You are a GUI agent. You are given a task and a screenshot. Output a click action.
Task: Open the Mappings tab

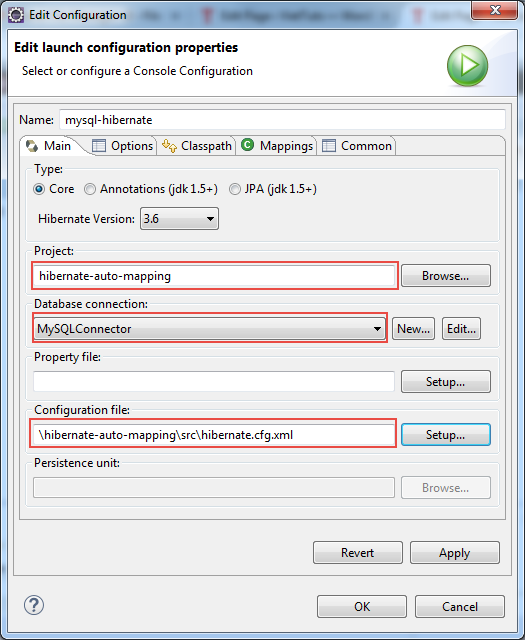[277, 146]
